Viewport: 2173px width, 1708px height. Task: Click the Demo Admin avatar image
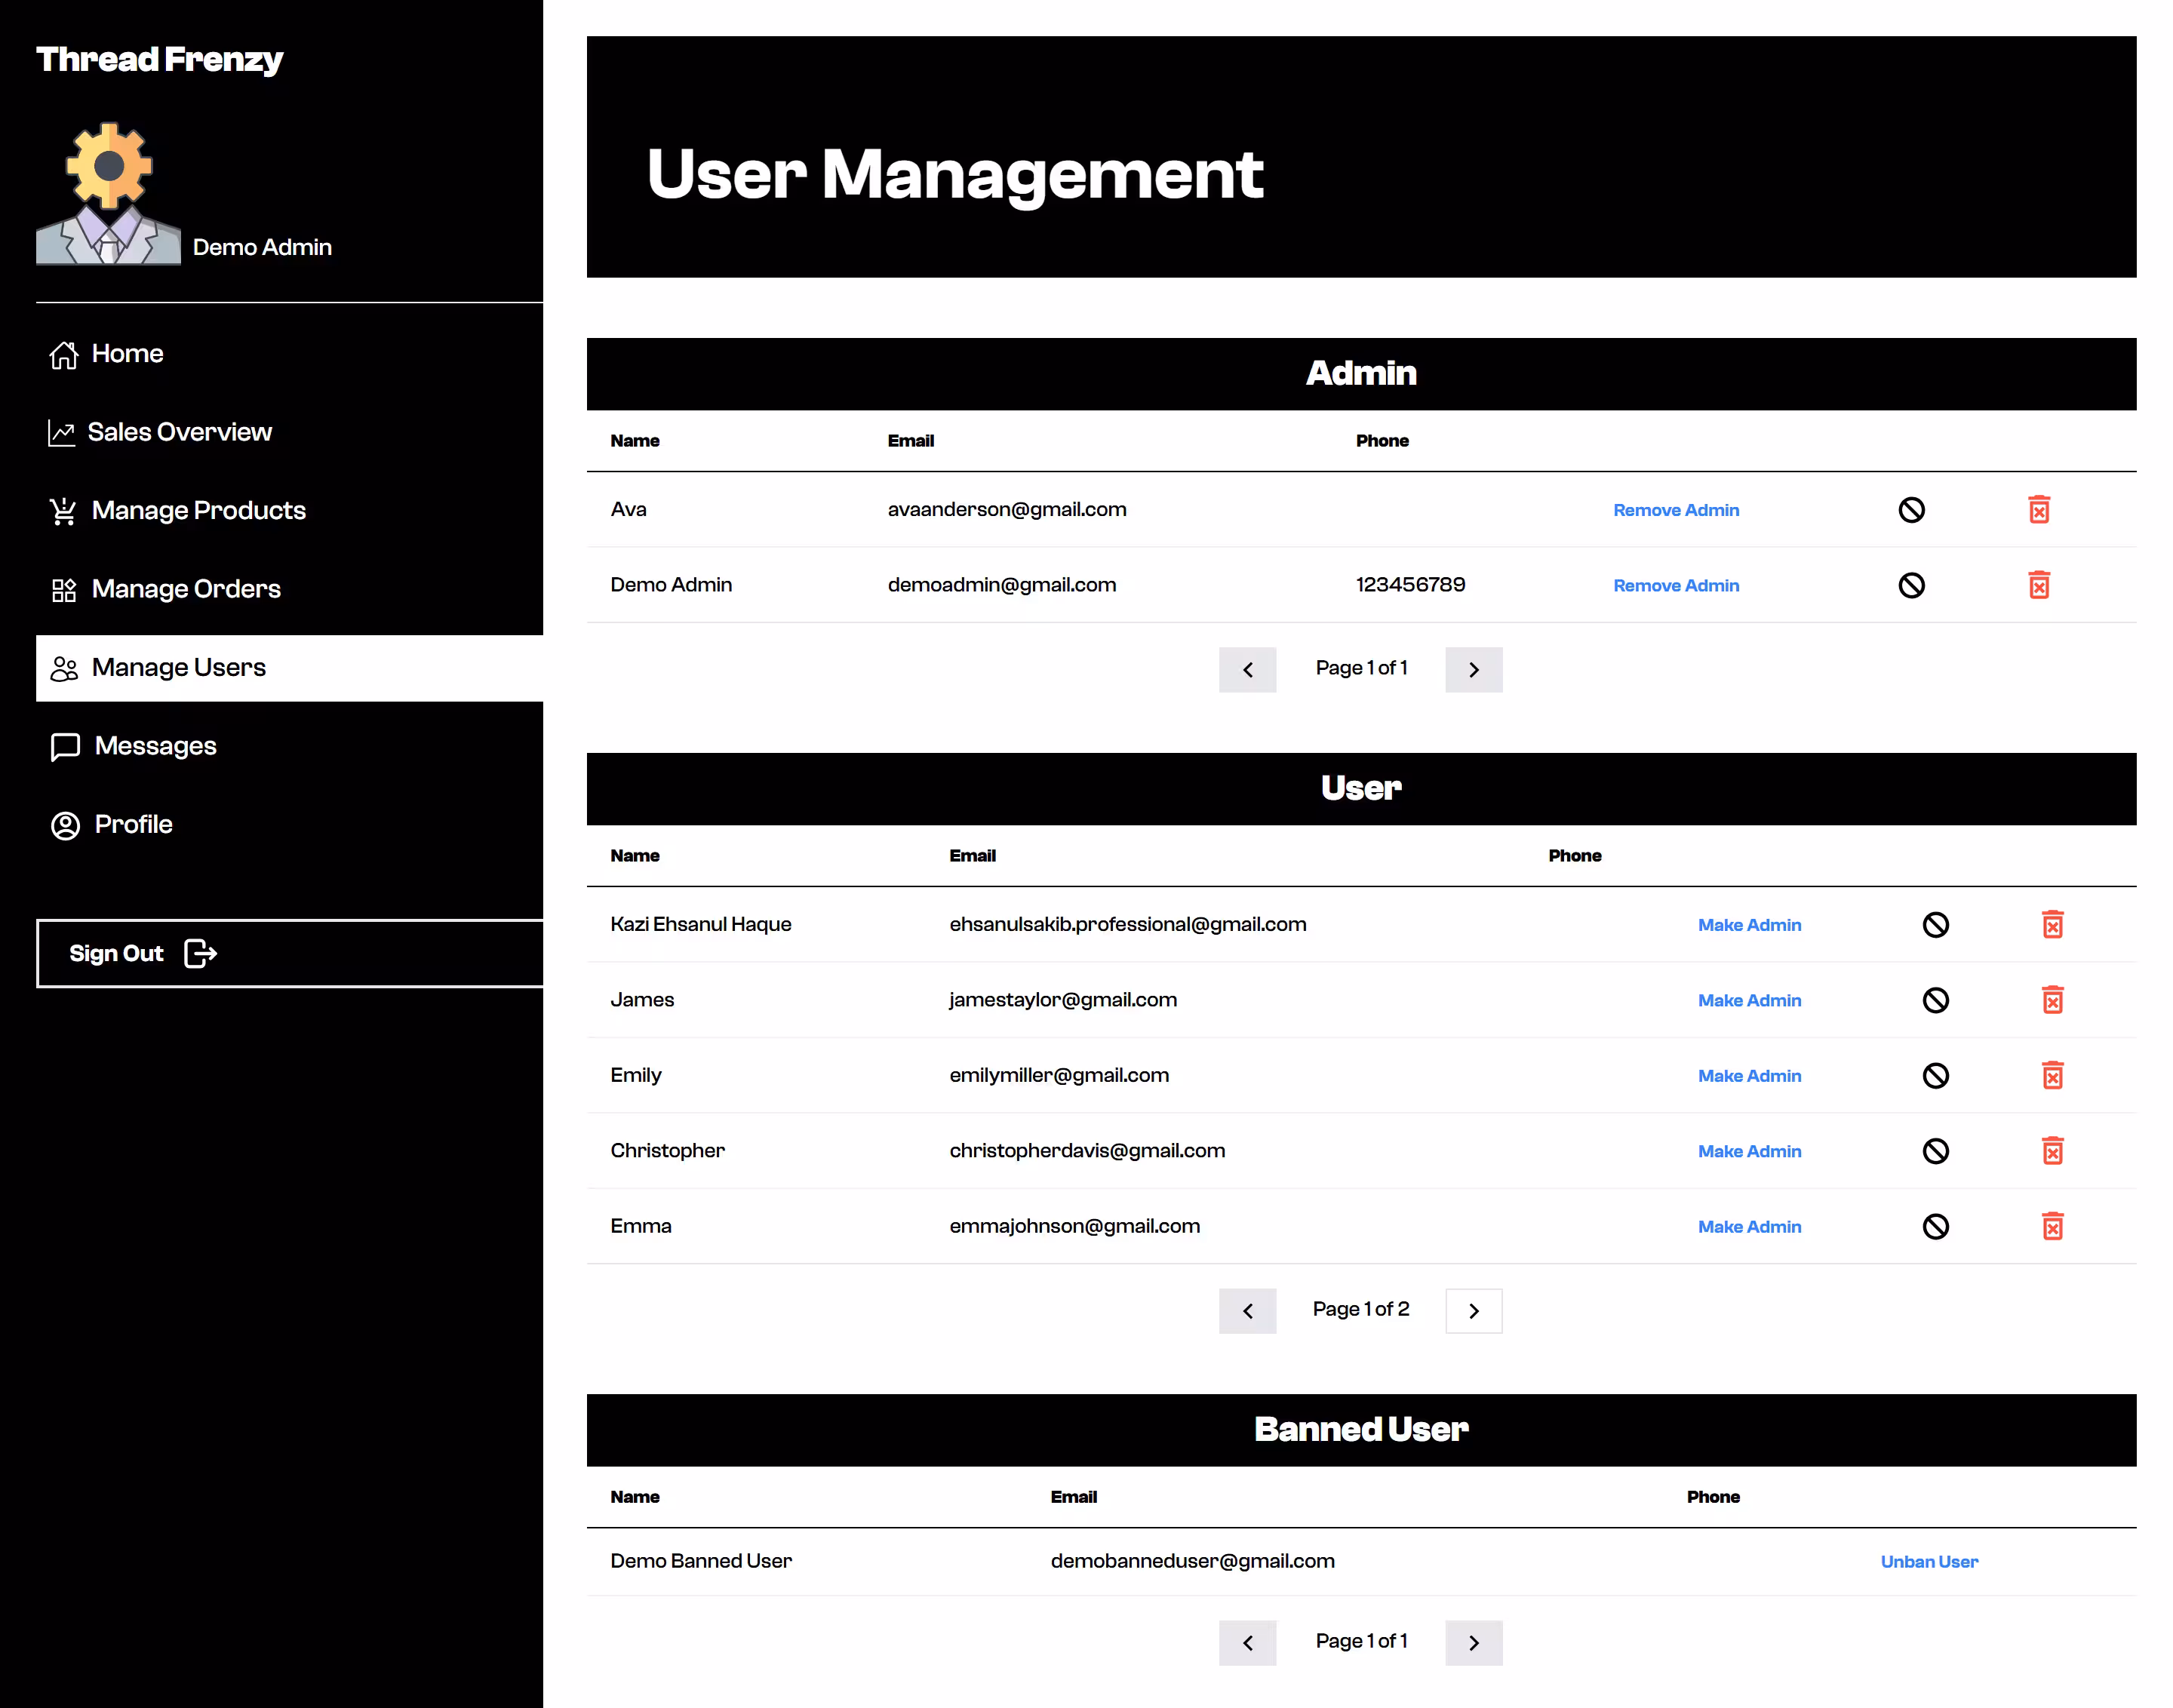(108, 193)
